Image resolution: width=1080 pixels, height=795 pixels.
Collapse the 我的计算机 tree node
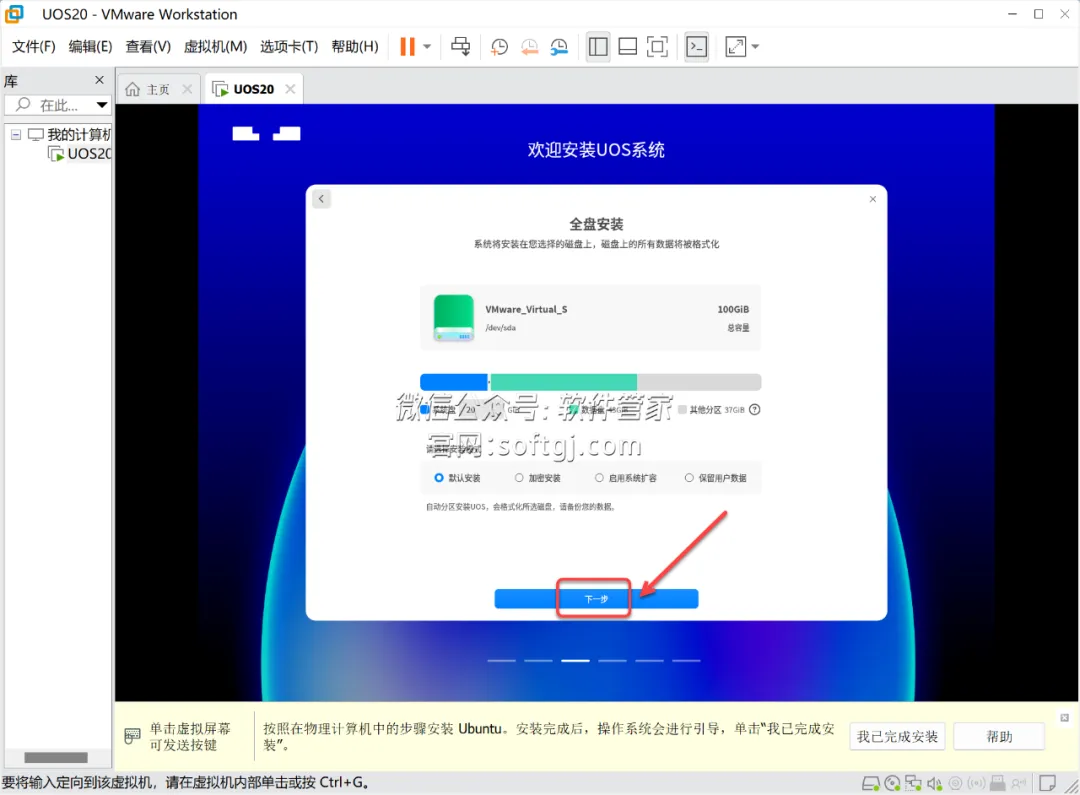click(16, 135)
